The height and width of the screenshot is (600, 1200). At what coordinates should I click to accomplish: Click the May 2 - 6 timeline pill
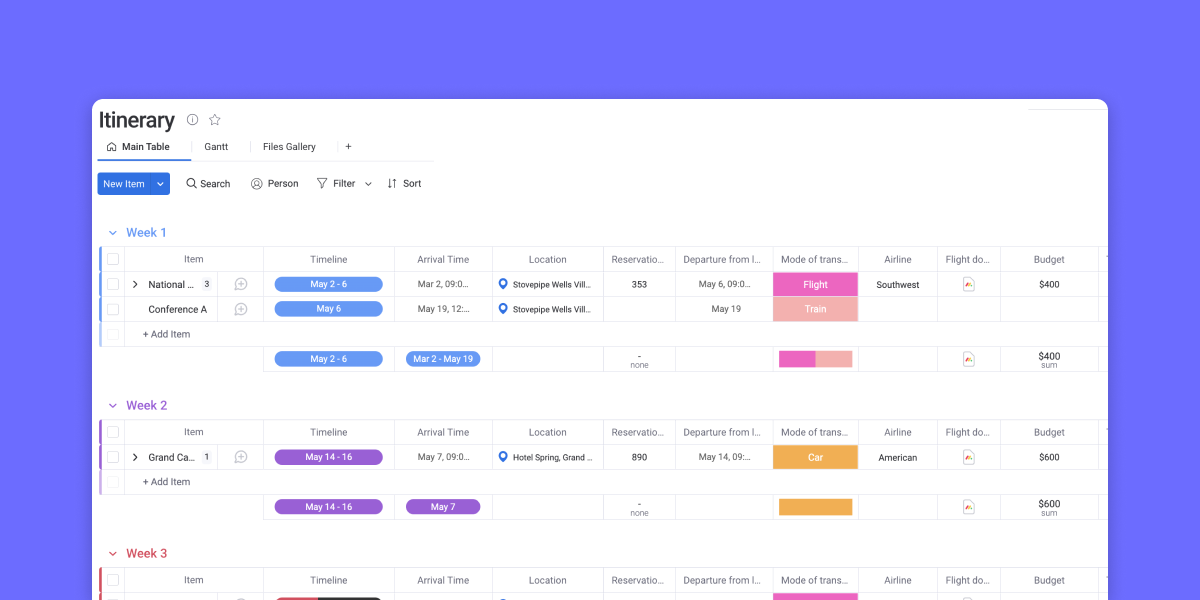328,284
